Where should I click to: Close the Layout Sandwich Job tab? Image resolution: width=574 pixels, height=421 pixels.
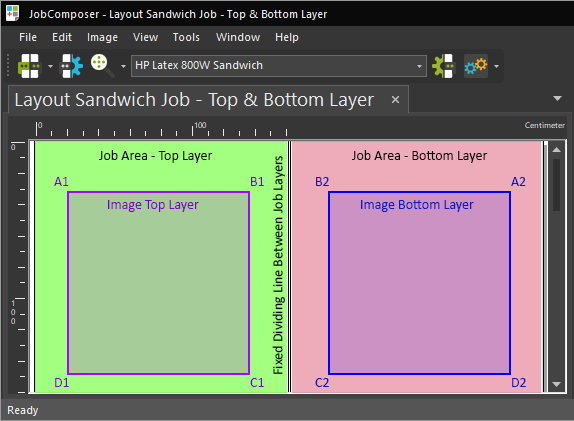[395, 100]
